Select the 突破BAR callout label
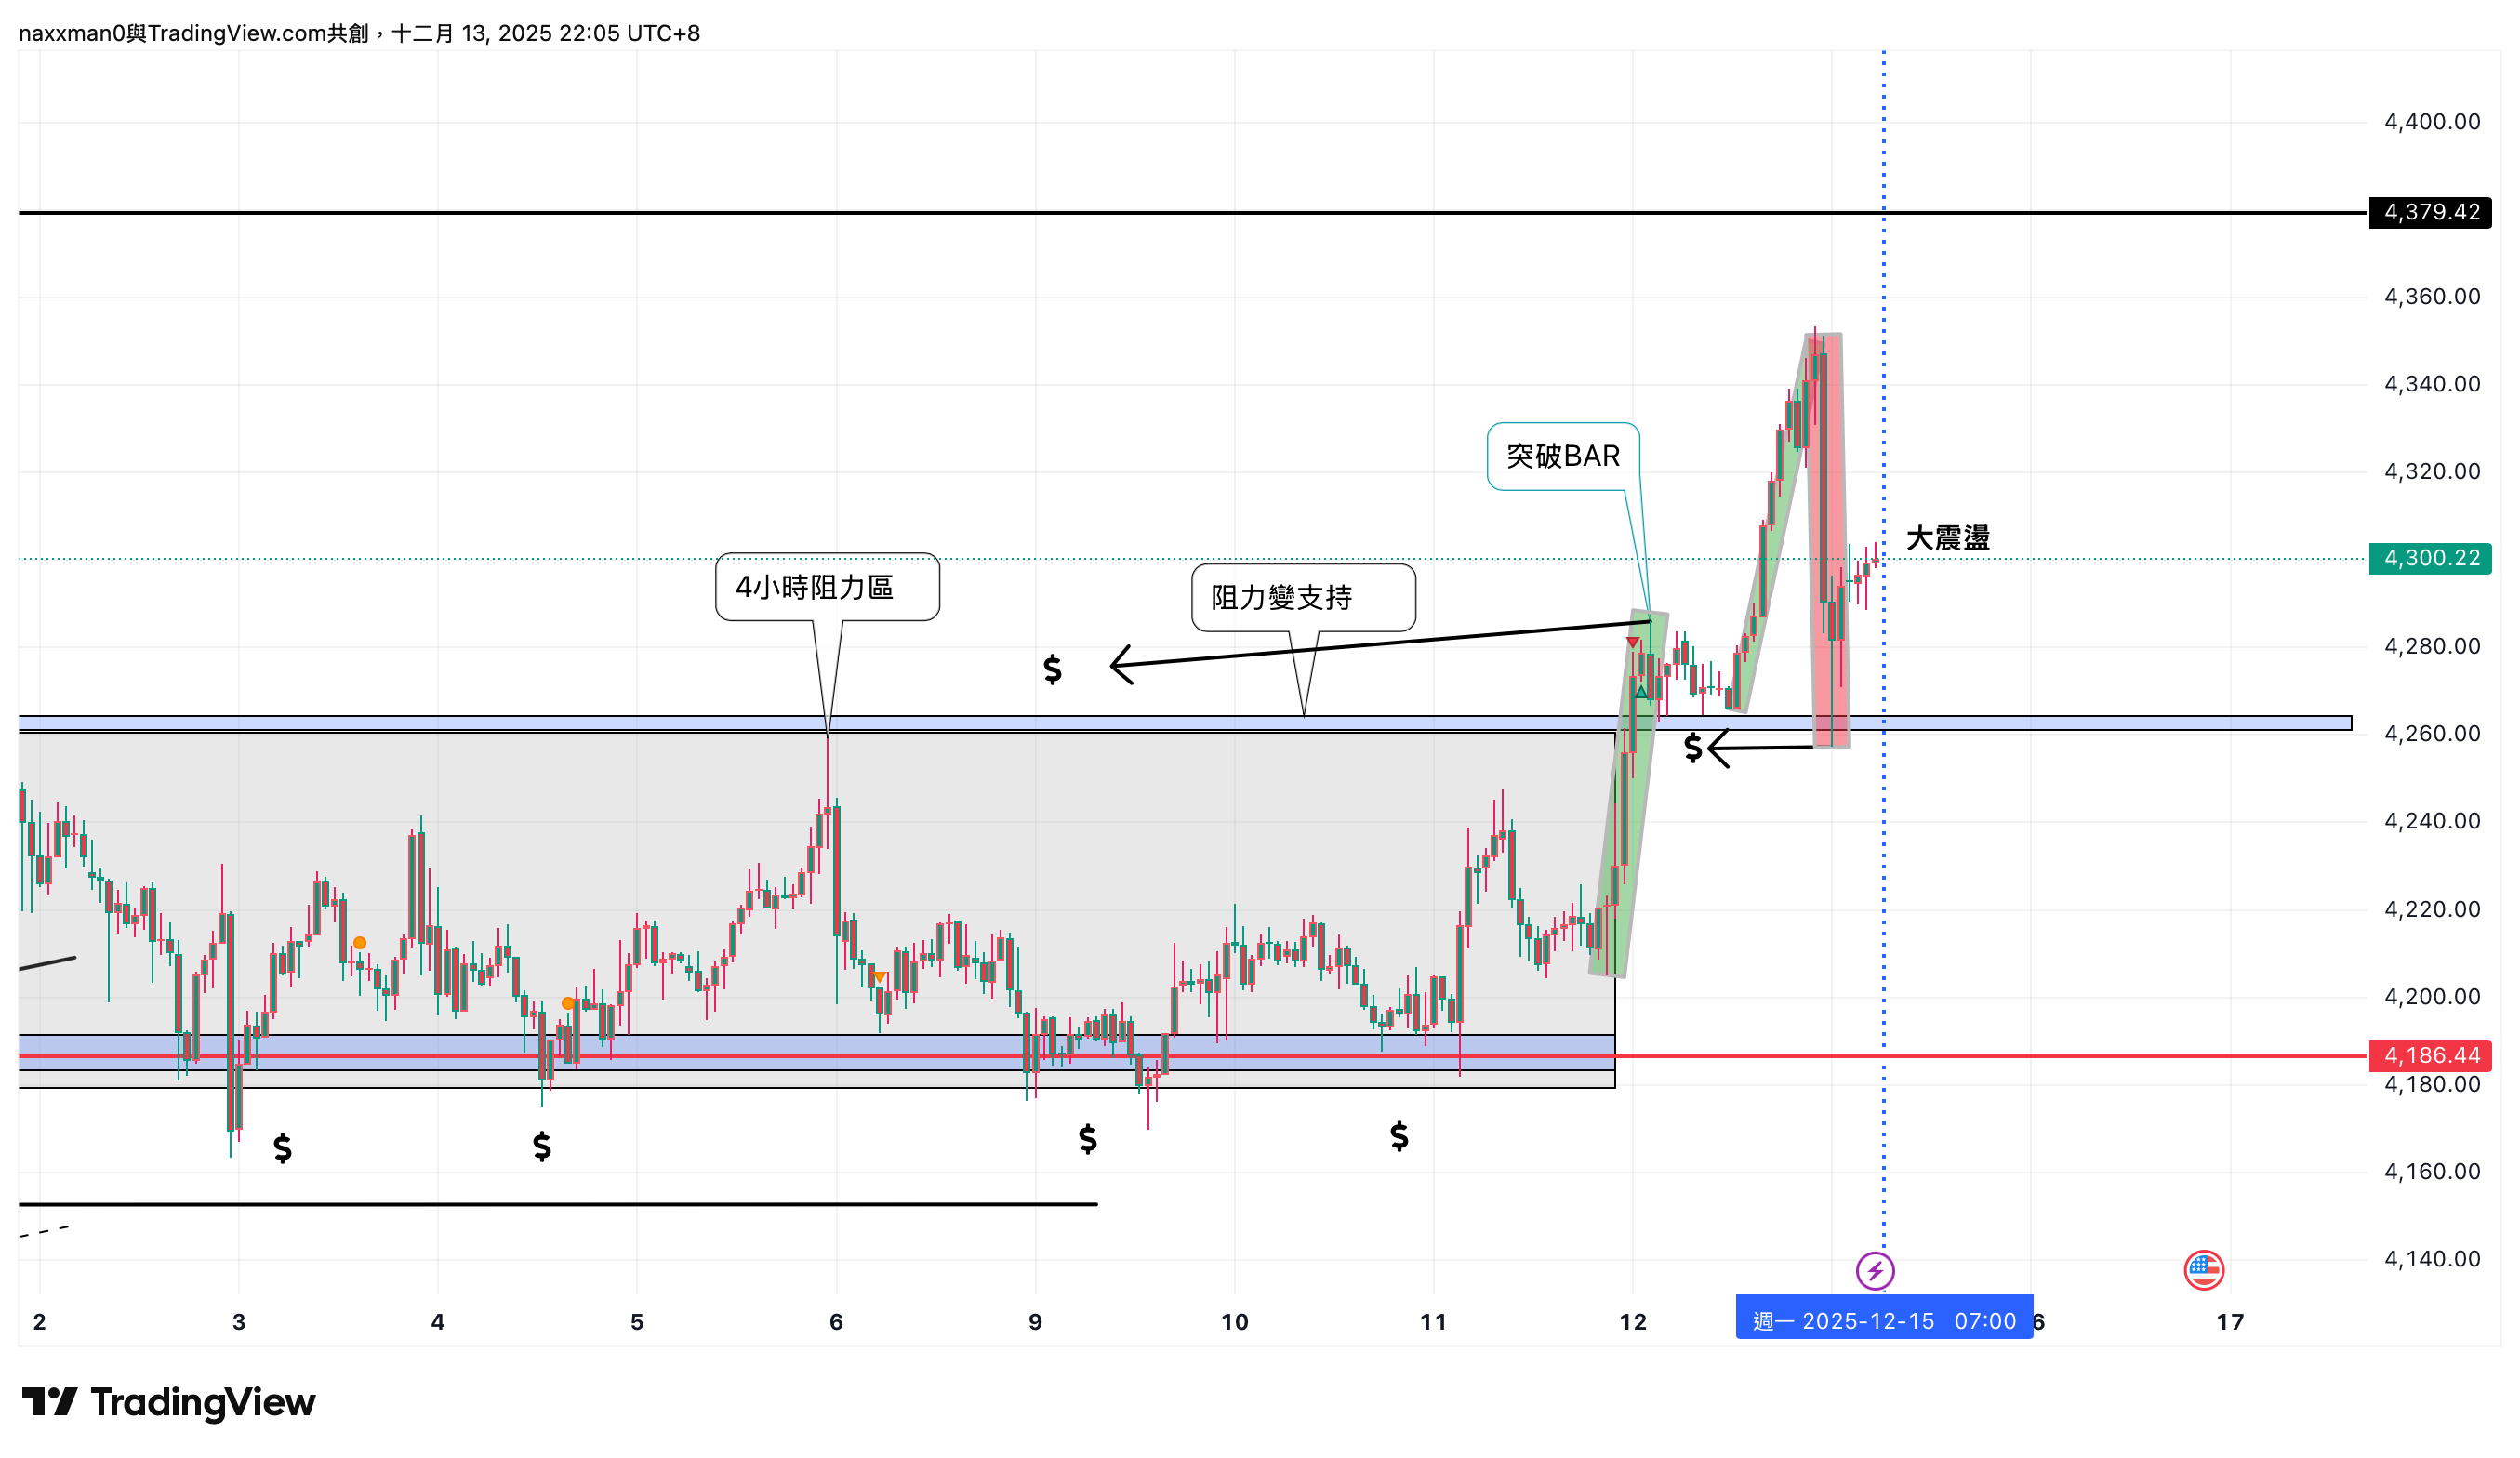 point(1563,457)
